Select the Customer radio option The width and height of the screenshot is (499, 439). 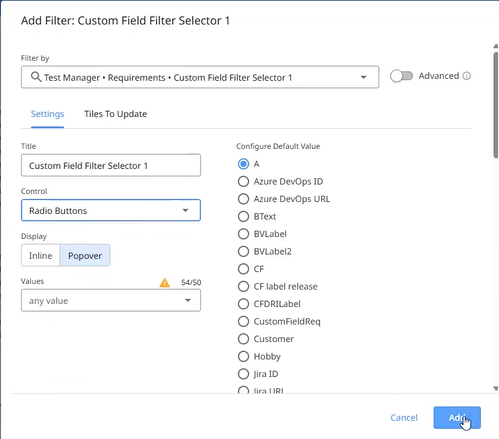pos(243,339)
